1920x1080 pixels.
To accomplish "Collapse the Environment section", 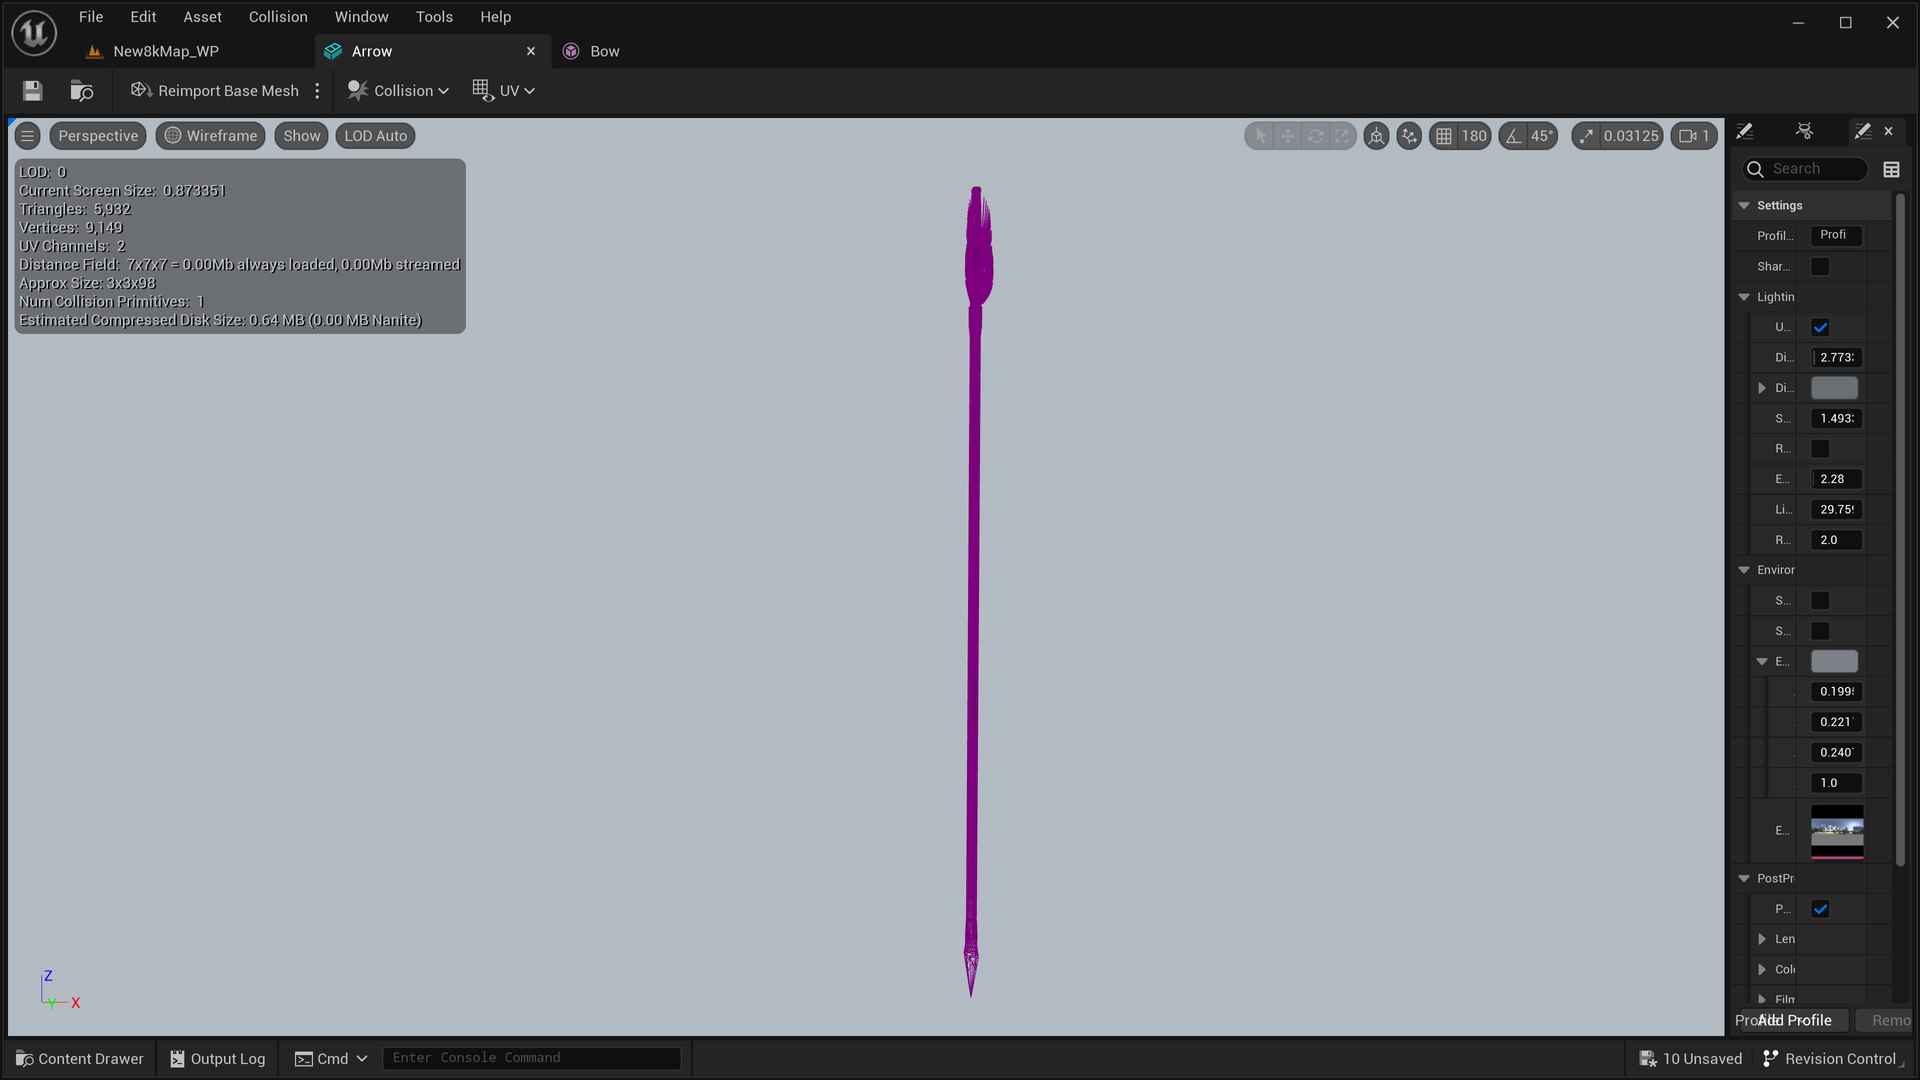I will [1744, 570].
